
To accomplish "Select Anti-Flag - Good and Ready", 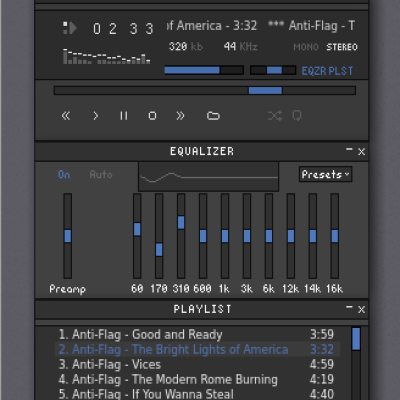I will [197, 334].
